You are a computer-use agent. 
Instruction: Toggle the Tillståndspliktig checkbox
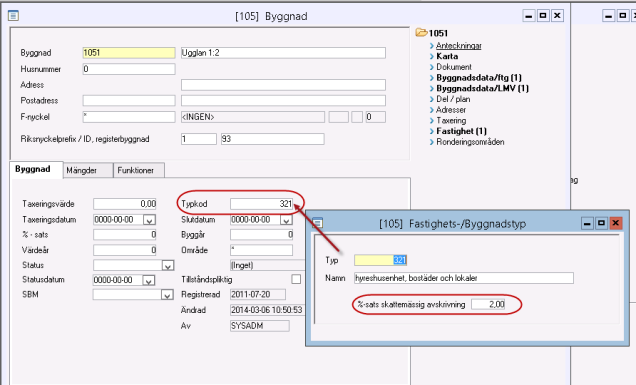[297, 279]
